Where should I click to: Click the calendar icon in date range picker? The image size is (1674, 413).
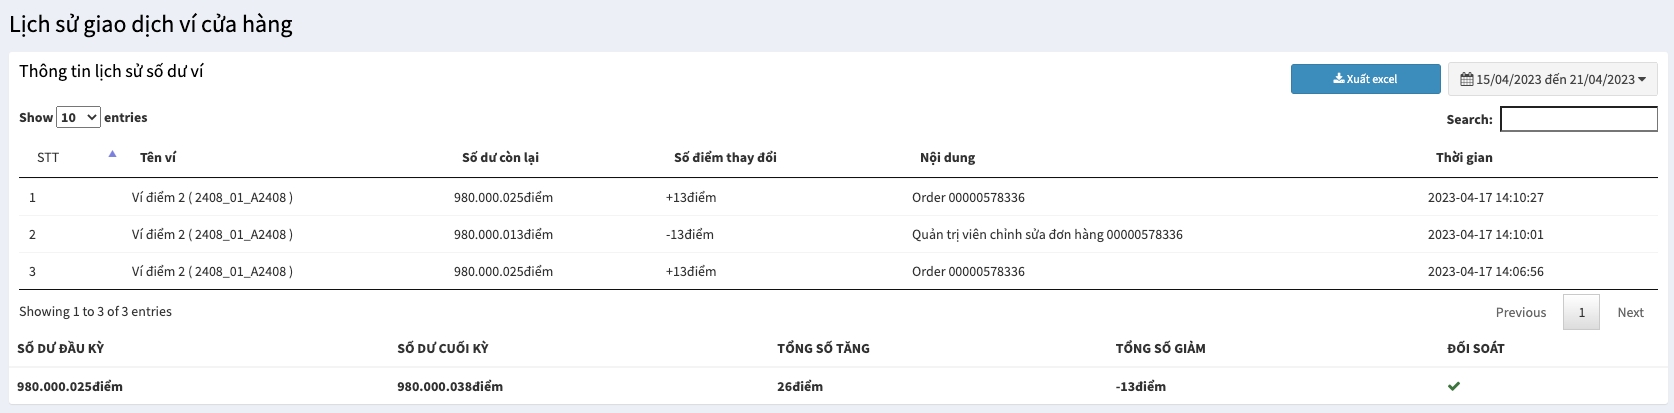pyautogui.click(x=1466, y=79)
